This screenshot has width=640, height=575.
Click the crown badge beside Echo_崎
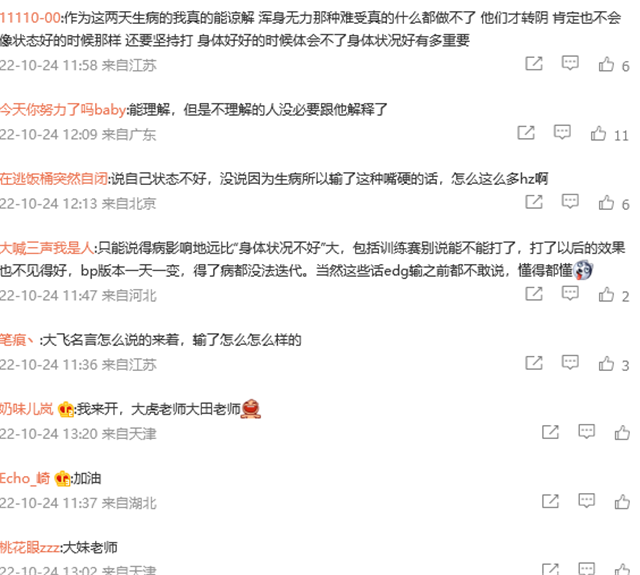(63, 478)
